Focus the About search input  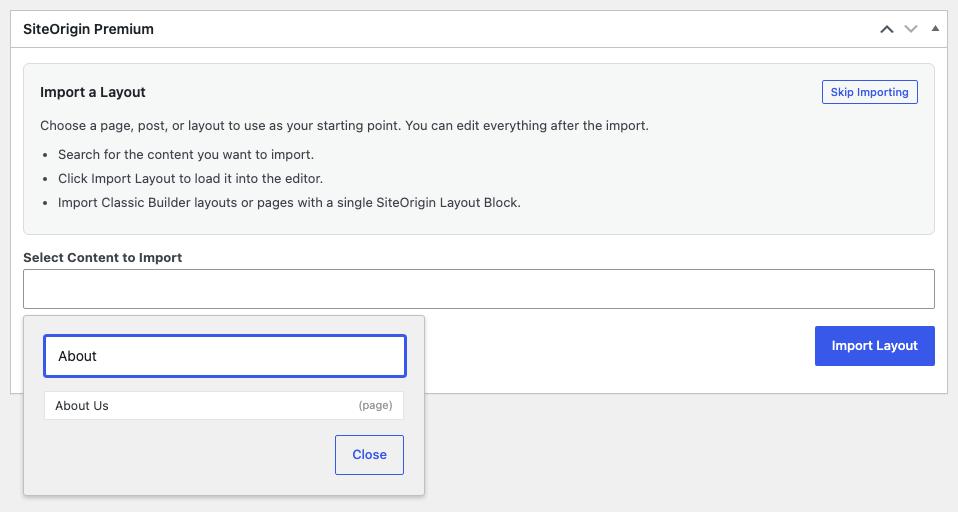225,356
